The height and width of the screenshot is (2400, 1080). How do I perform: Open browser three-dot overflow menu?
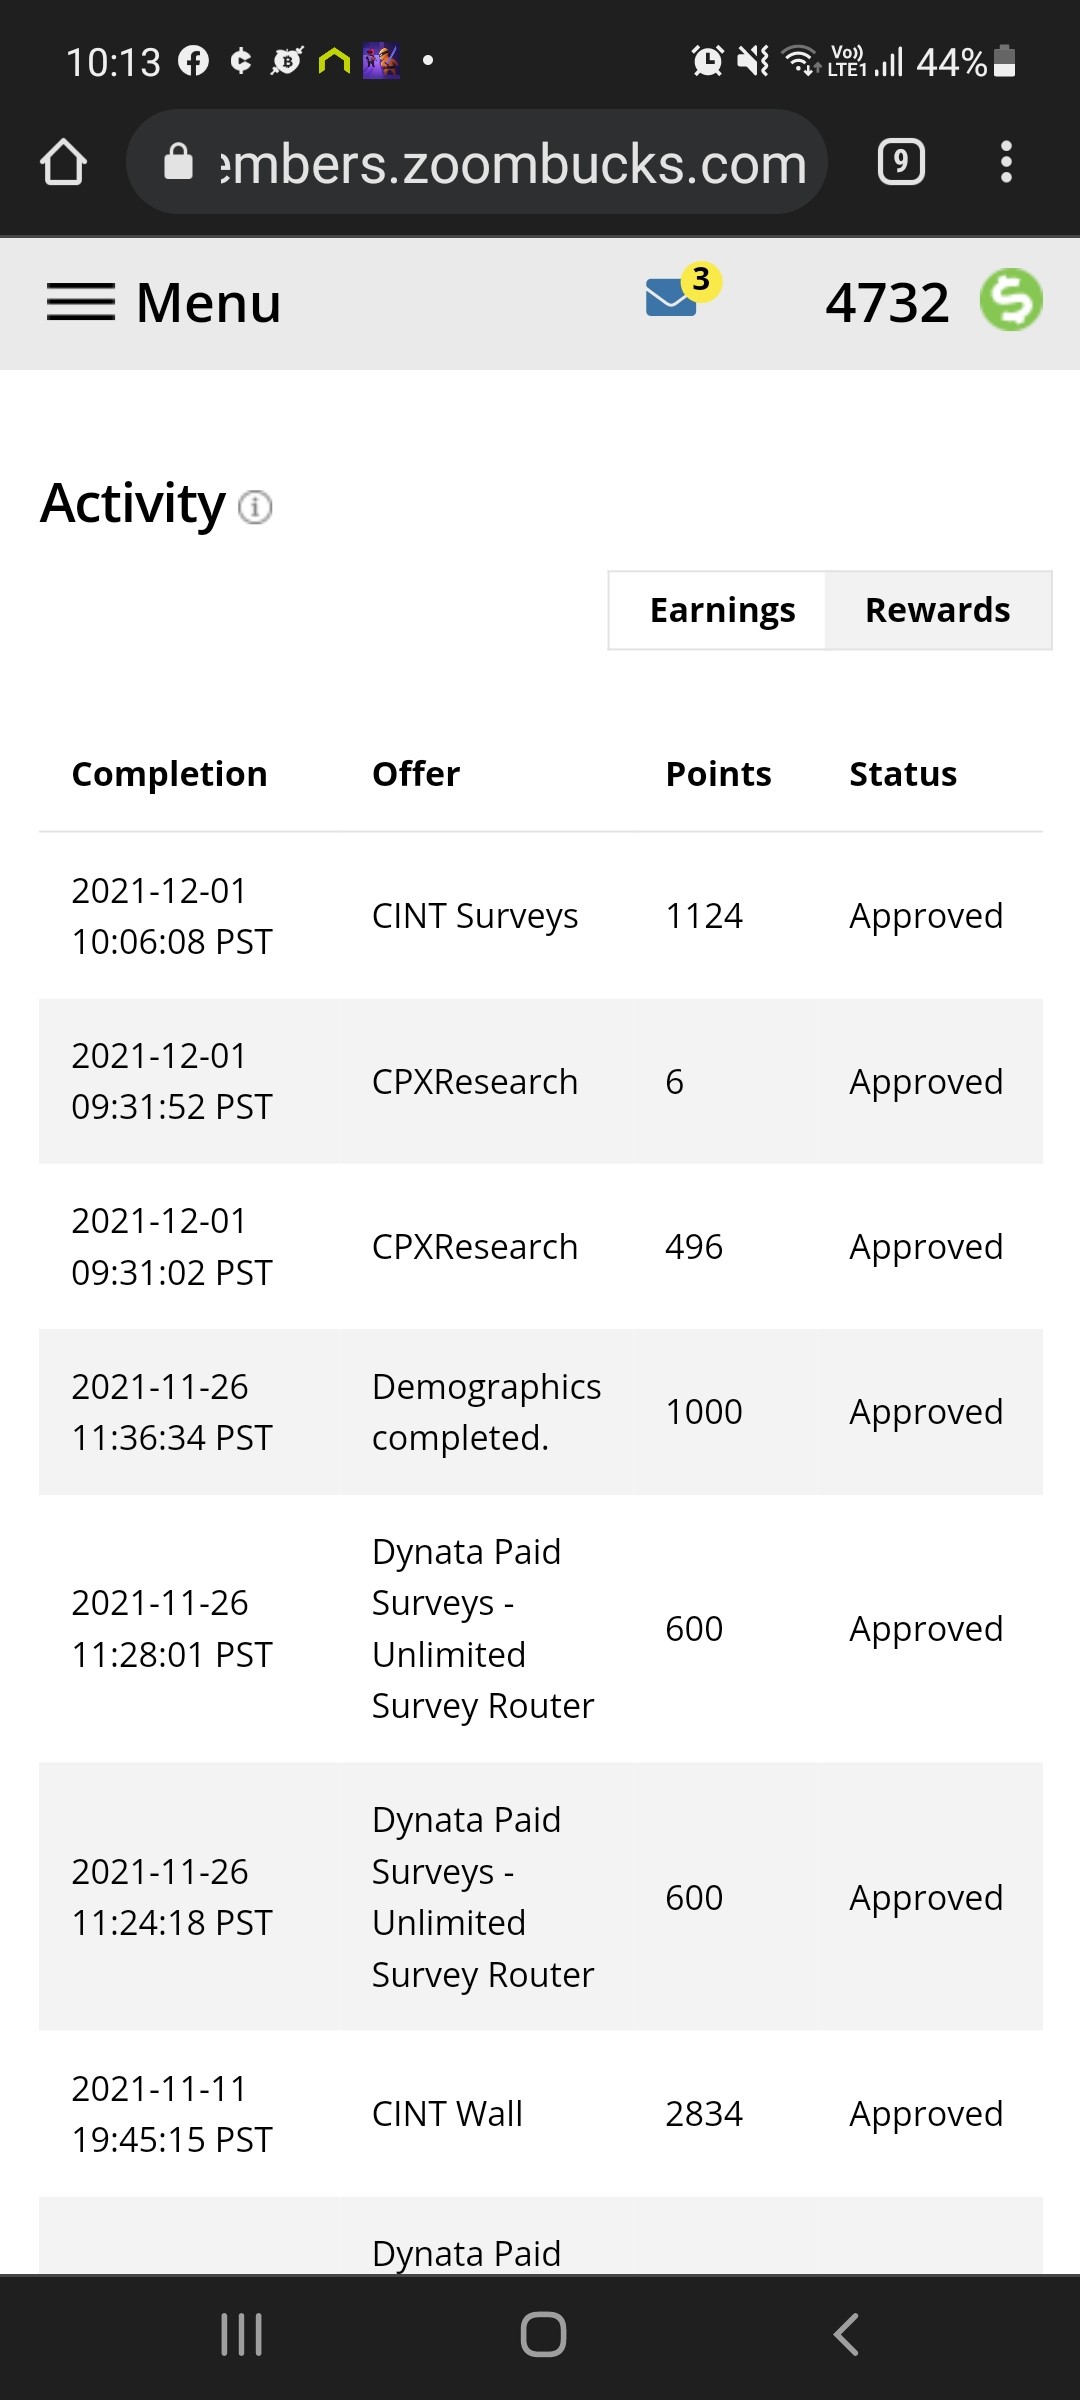[1006, 162]
